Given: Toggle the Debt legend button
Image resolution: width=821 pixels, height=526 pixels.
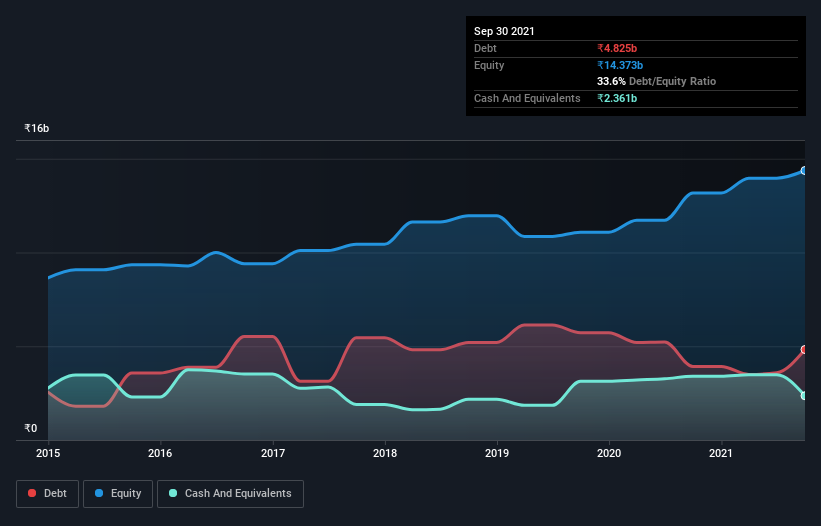Looking at the screenshot, I should 48,494.
